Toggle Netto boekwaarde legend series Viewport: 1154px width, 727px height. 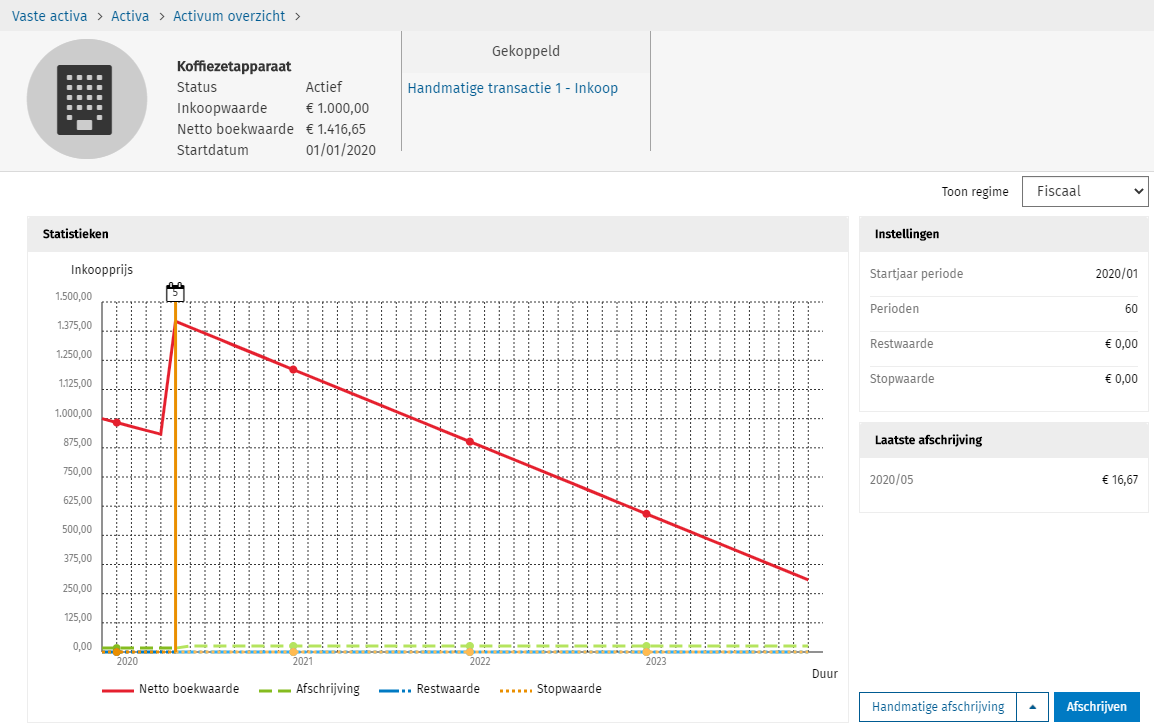coord(170,689)
